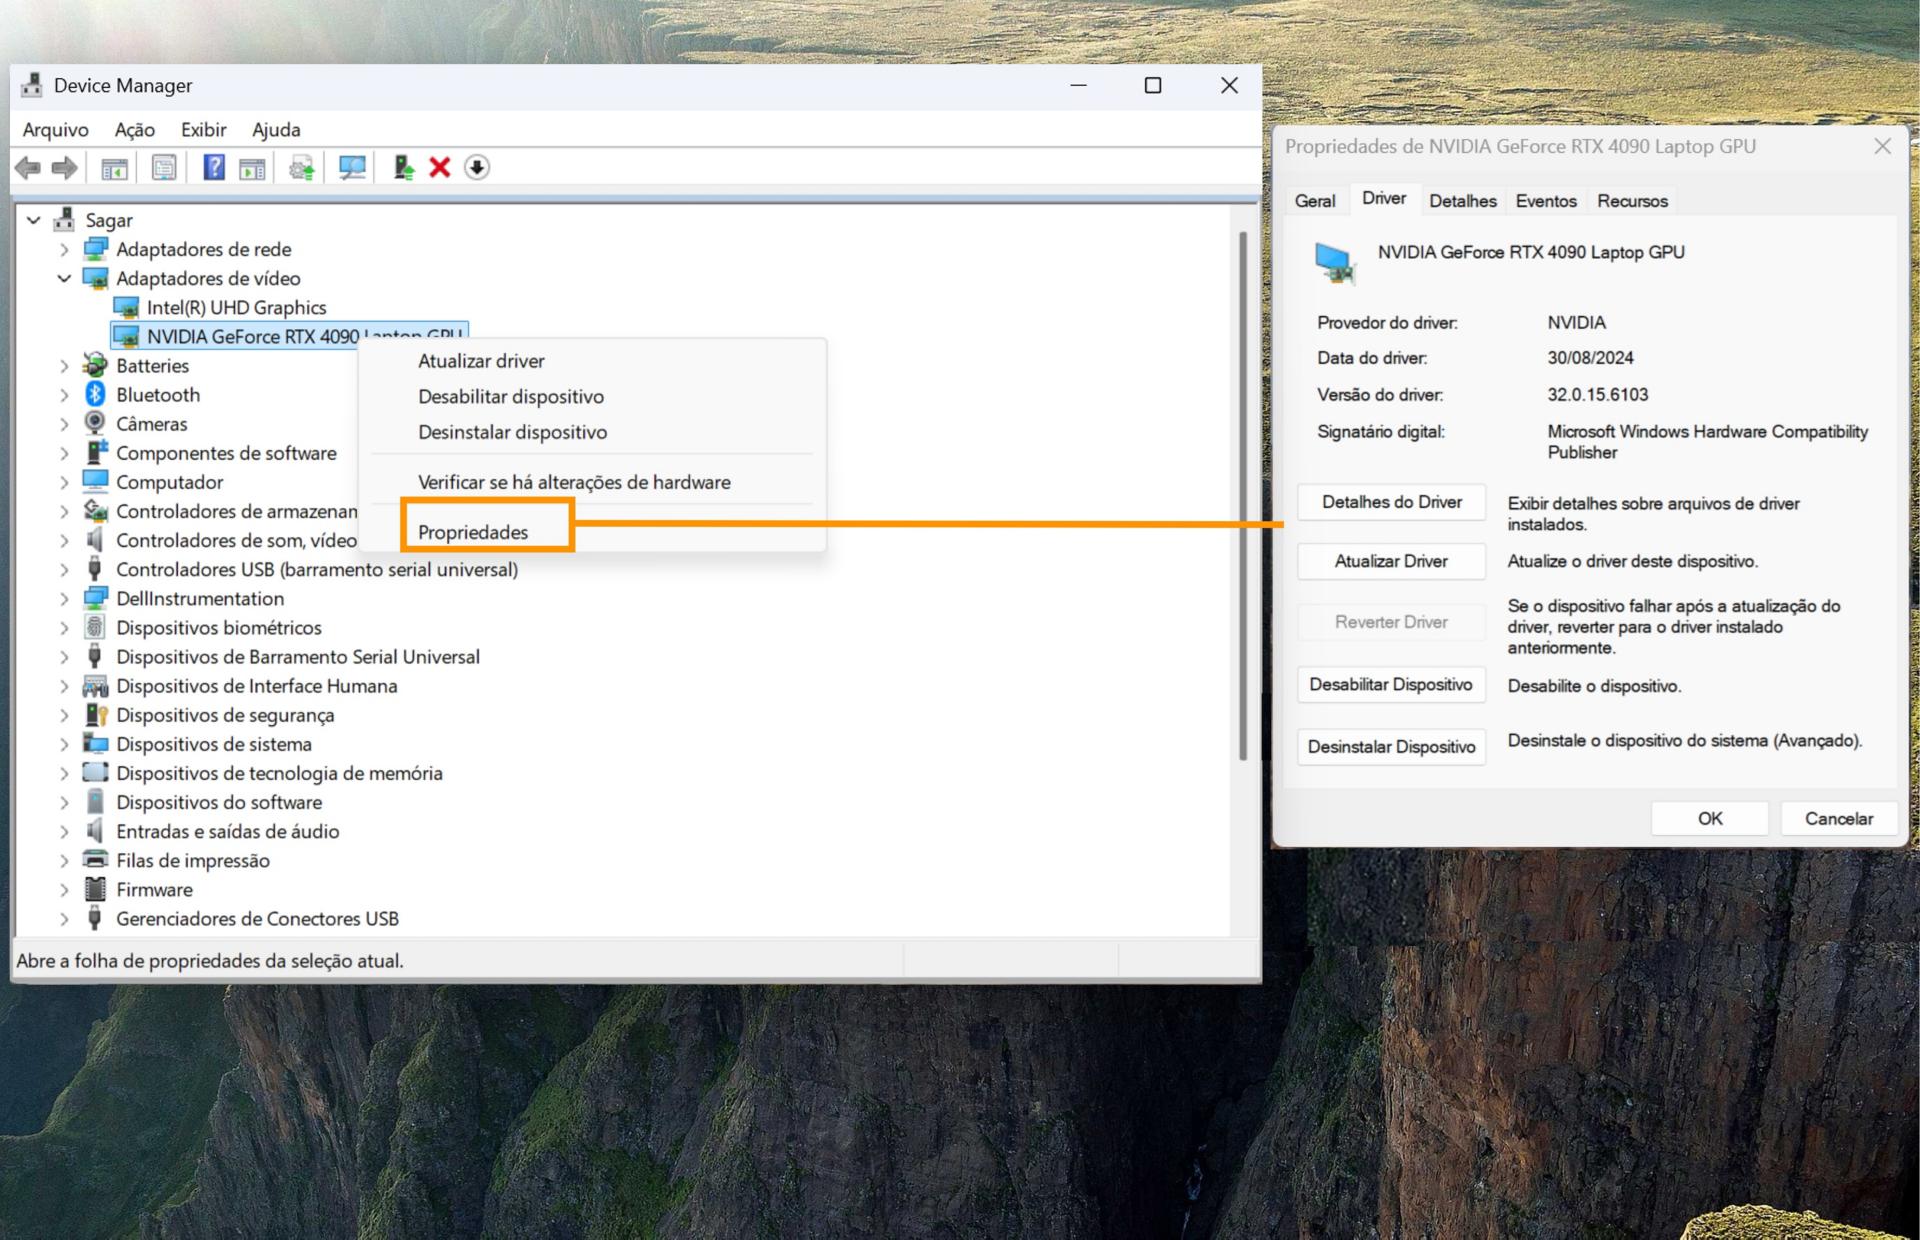Open the Ação menu
Viewport: 1920px width, 1240px height.
pyautogui.click(x=134, y=129)
